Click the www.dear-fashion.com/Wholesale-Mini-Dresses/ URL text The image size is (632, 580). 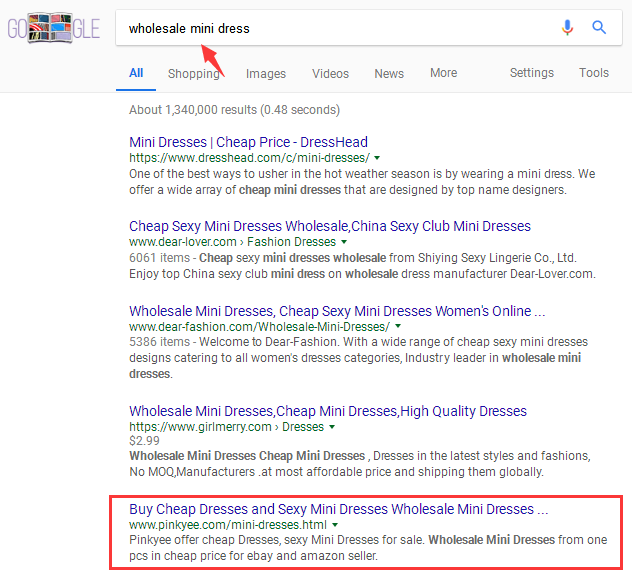point(260,326)
